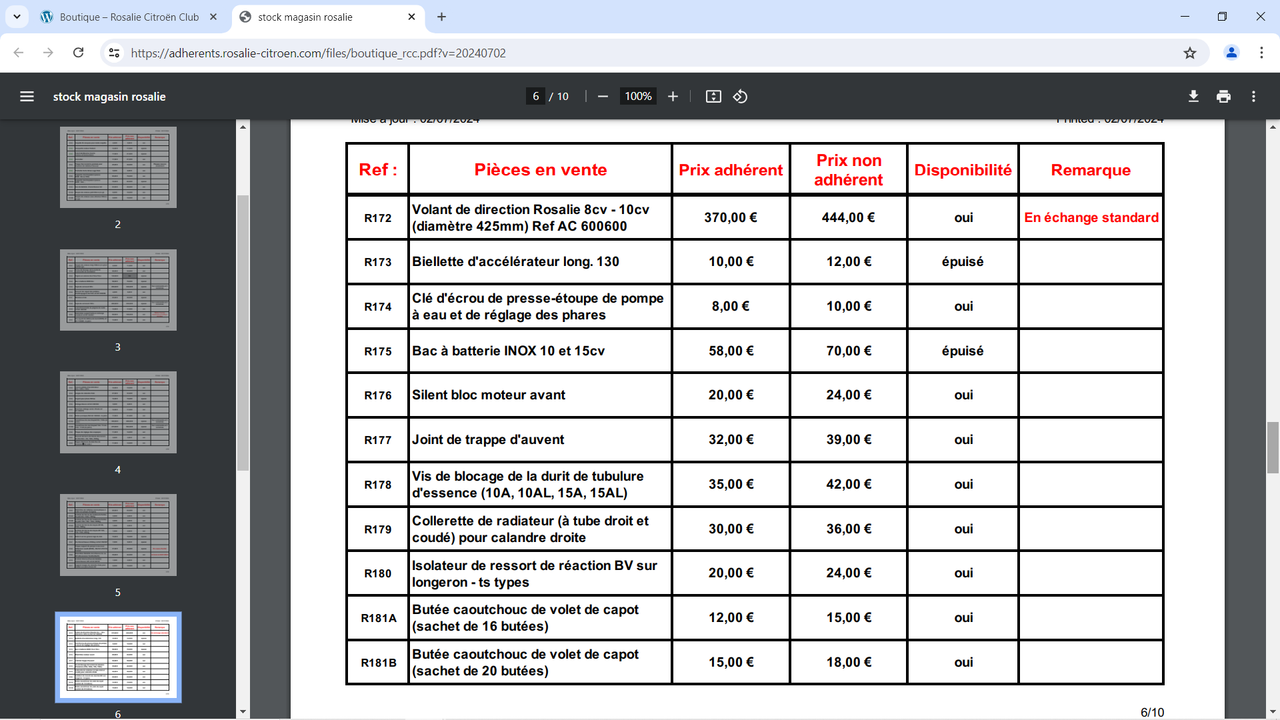Open page 2 thumbnail

pyautogui.click(x=118, y=167)
